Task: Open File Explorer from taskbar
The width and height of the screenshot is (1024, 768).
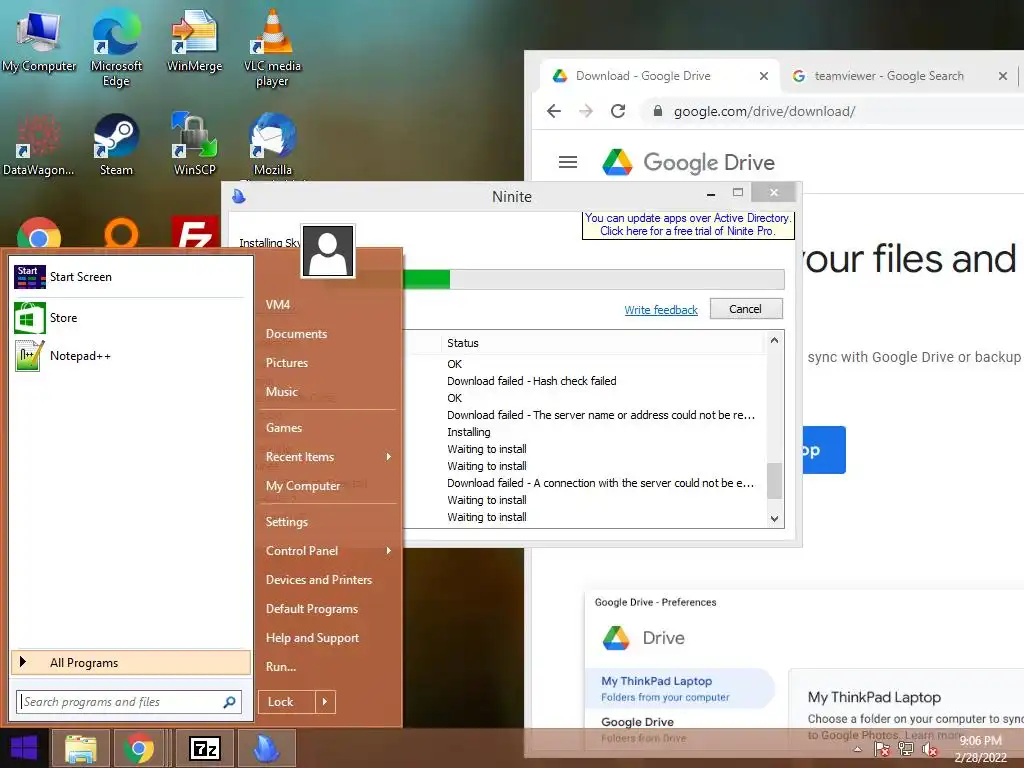Action: (x=81, y=748)
